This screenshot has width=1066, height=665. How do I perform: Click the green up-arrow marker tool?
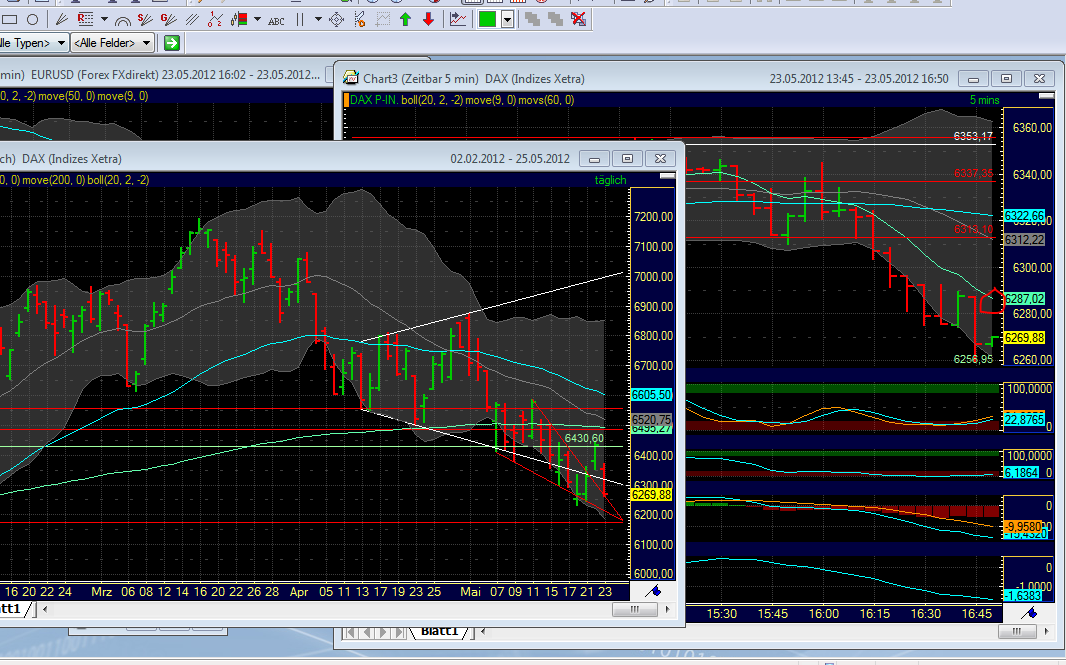point(404,18)
